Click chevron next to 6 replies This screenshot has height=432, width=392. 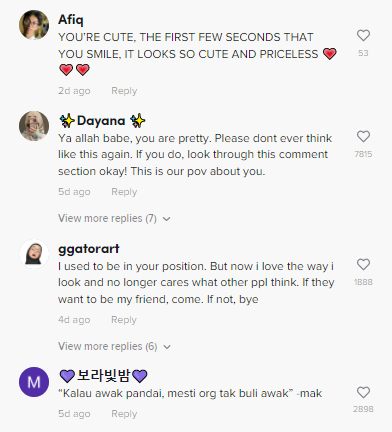[x=167, y=347]
